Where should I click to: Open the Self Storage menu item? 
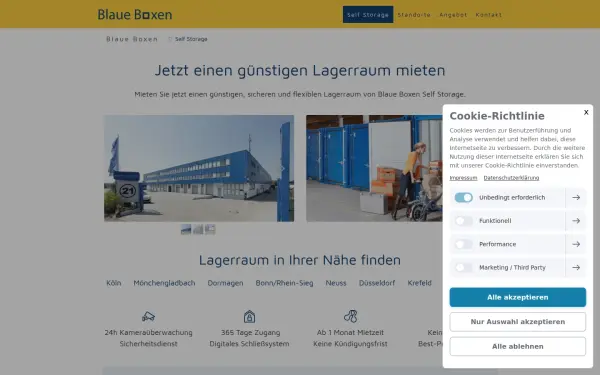(368, 15)
